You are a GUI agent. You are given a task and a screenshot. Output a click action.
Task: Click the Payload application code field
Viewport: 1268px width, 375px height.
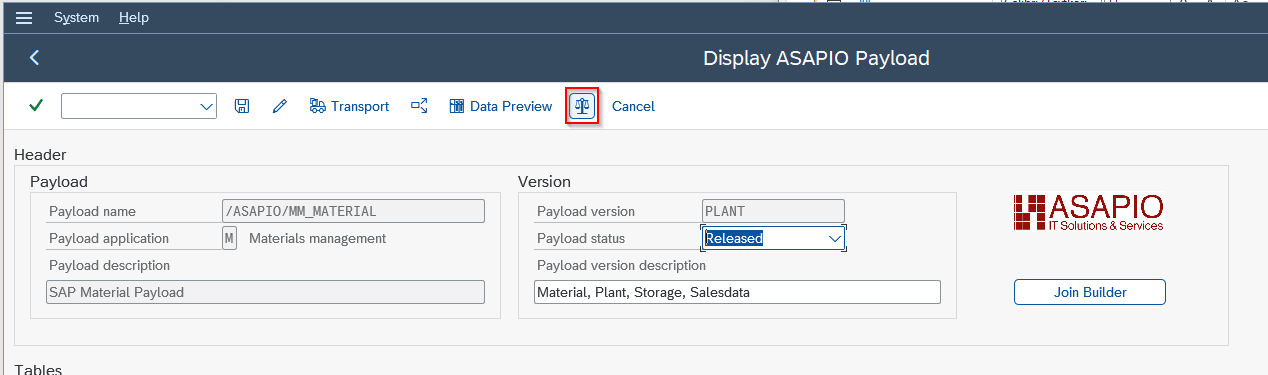click(229, 238)
